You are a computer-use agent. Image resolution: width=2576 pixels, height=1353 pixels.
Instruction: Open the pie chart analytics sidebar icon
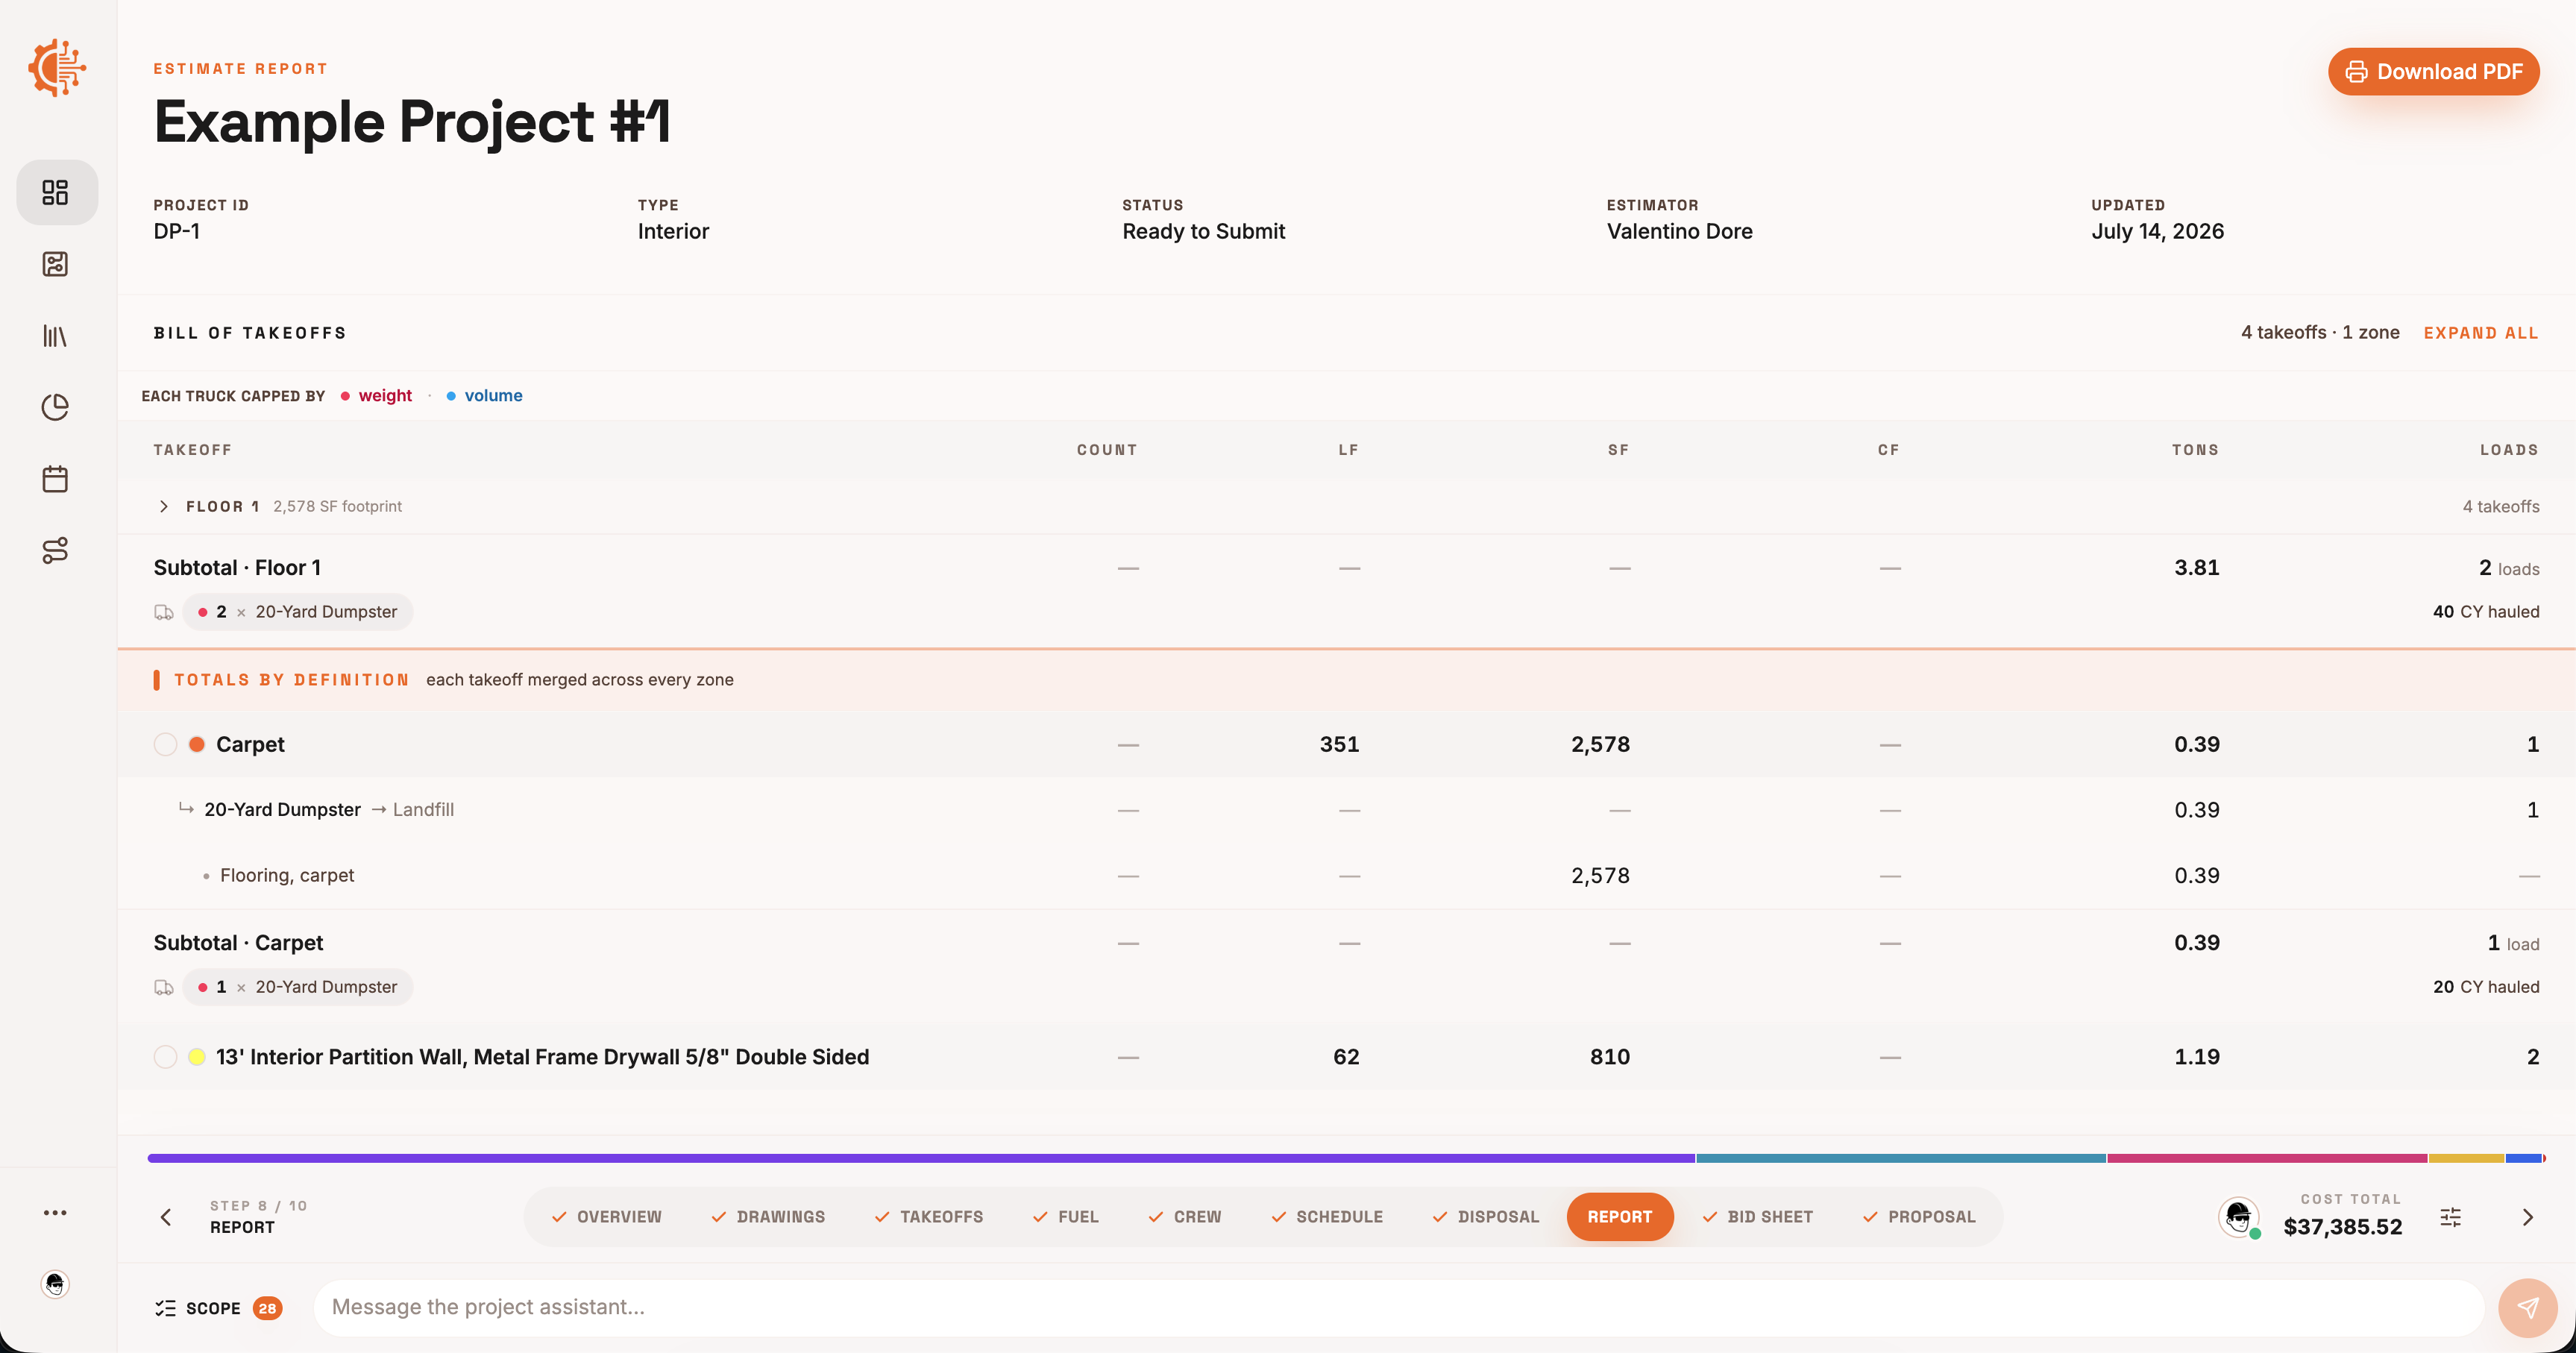[56, 407]
